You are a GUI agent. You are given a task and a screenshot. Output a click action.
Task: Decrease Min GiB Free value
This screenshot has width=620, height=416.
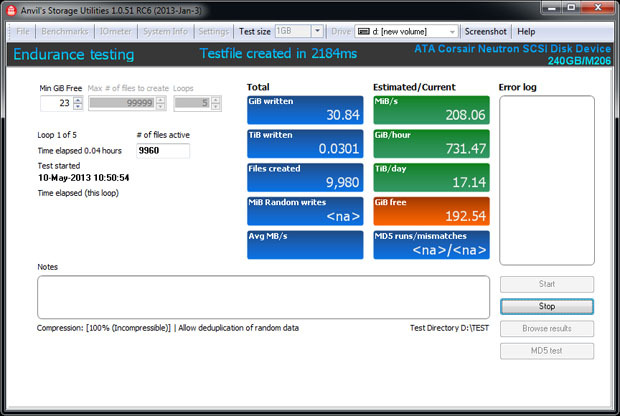point(78,107)
